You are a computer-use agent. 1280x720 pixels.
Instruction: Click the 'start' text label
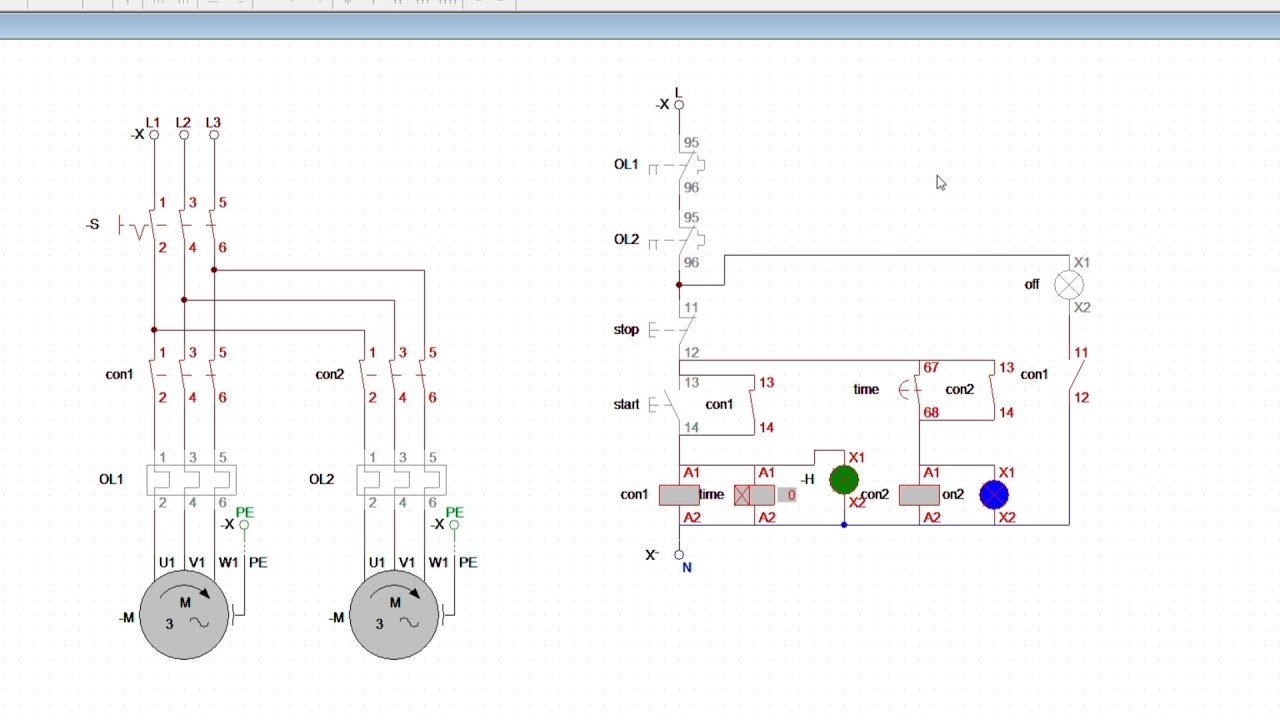click(626, 404)
